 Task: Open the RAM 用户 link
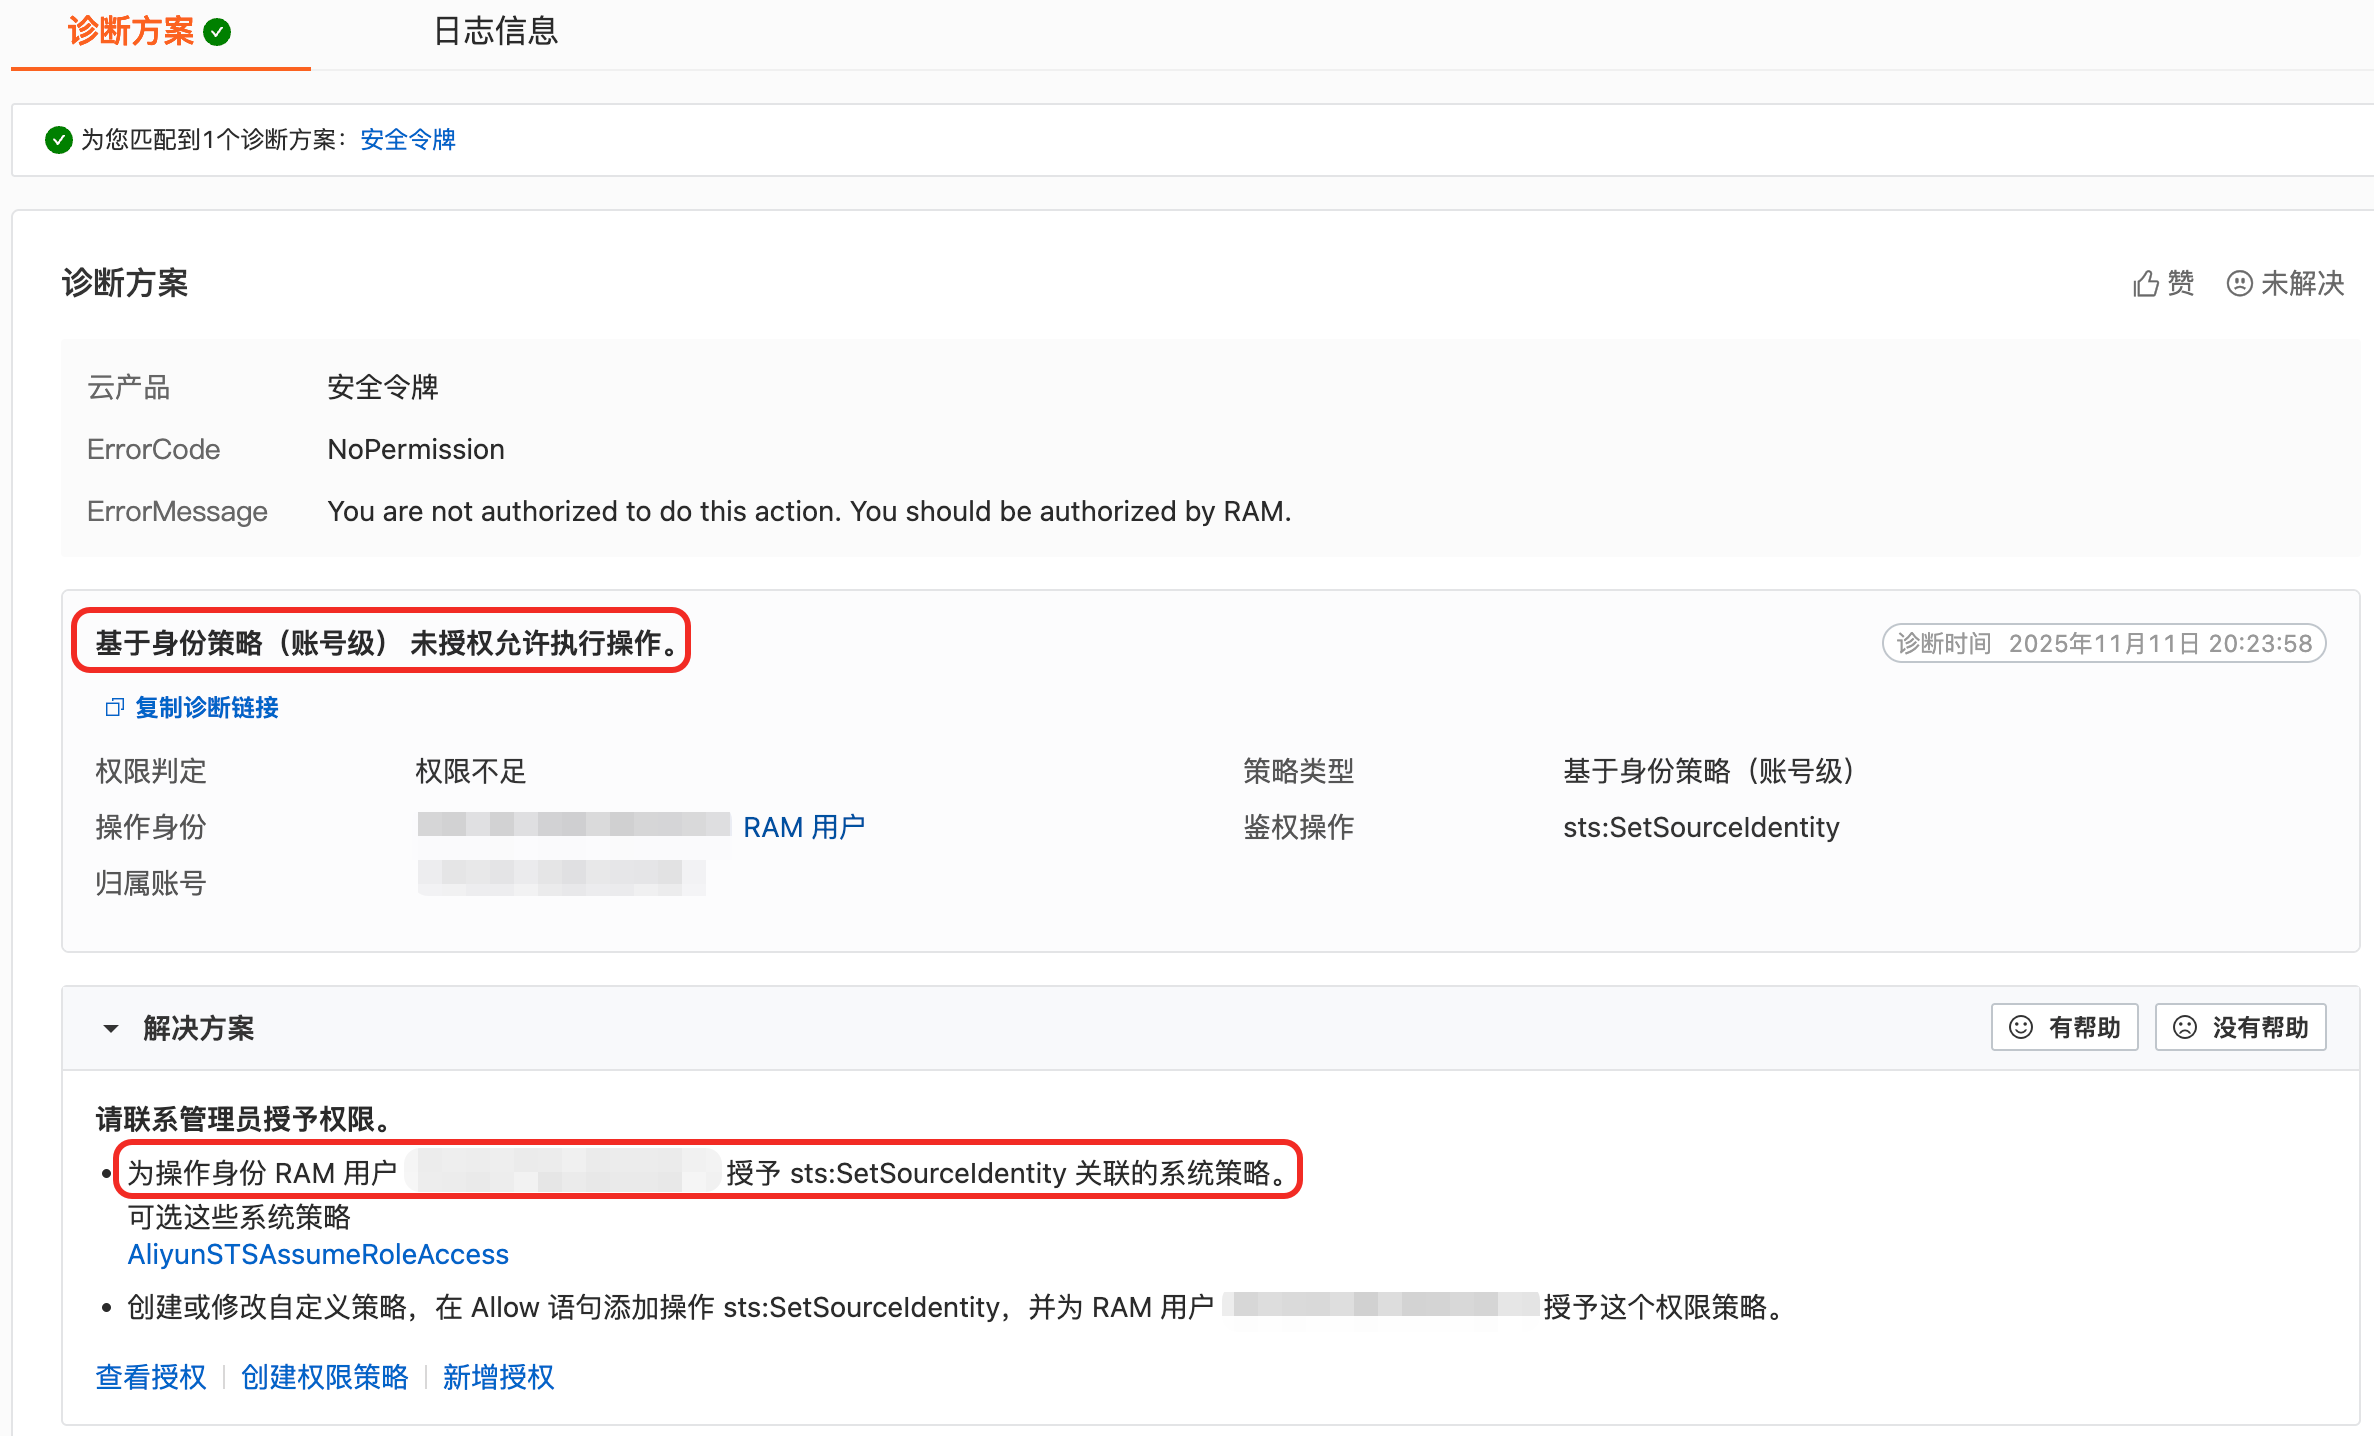coord(803,827)
